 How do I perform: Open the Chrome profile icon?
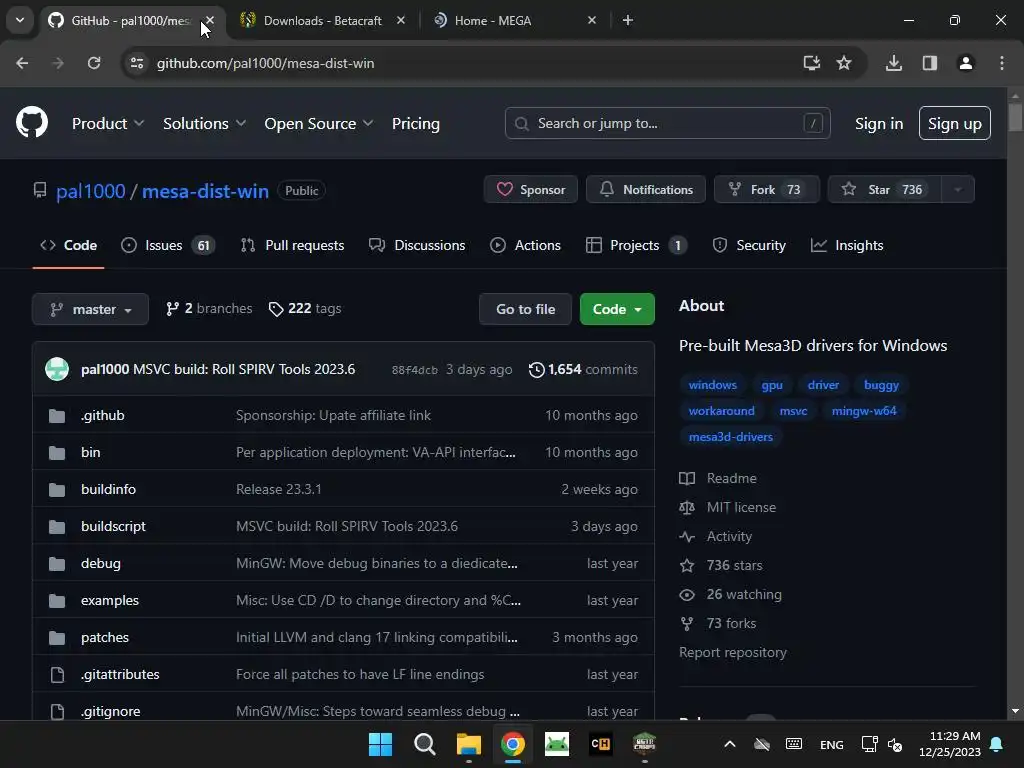click(966, 63)
